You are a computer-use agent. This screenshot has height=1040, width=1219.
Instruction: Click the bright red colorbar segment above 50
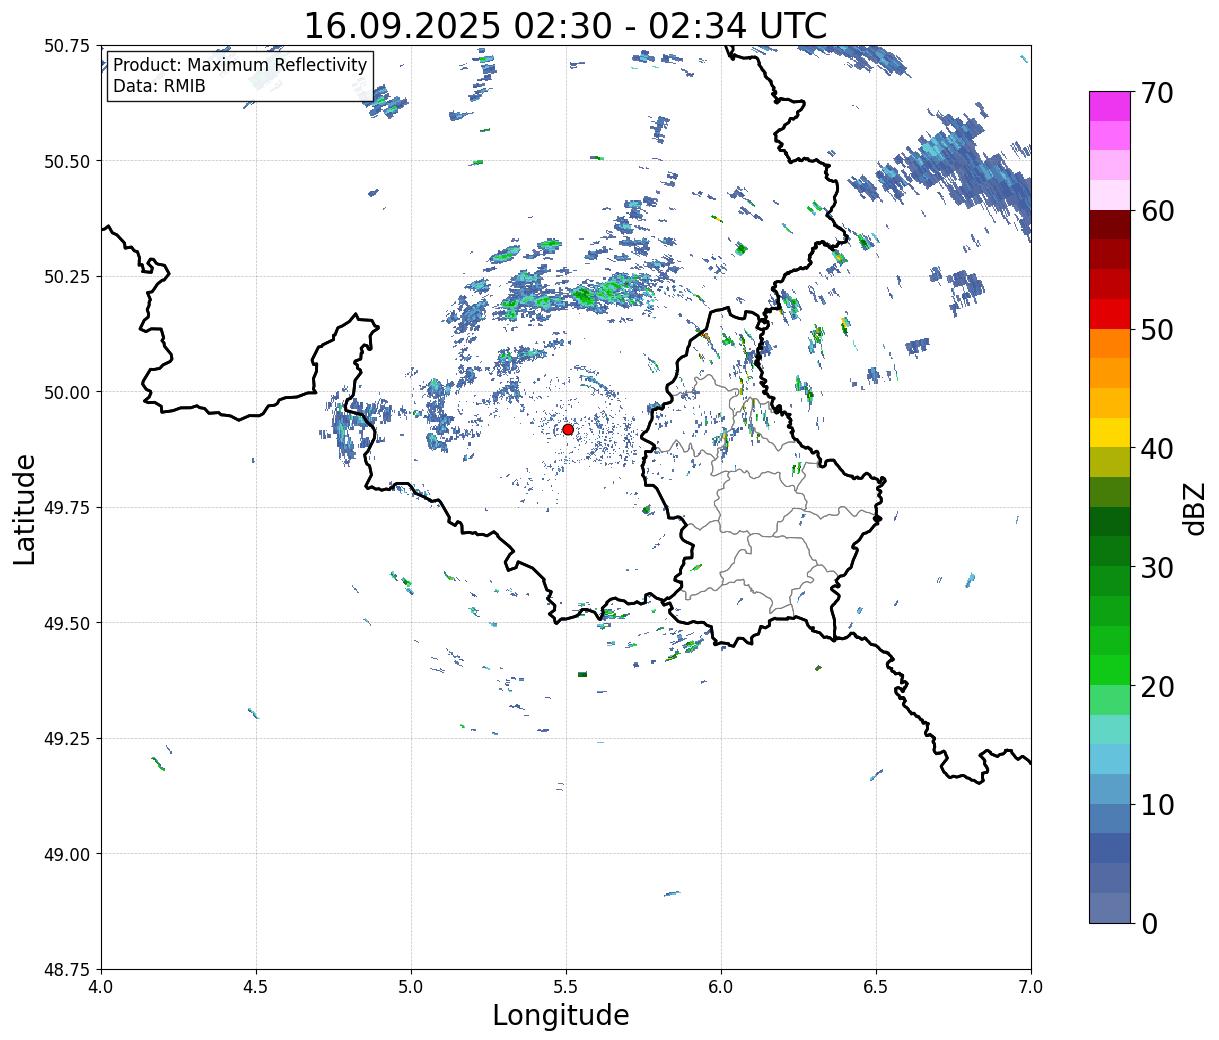point(1110,314)
